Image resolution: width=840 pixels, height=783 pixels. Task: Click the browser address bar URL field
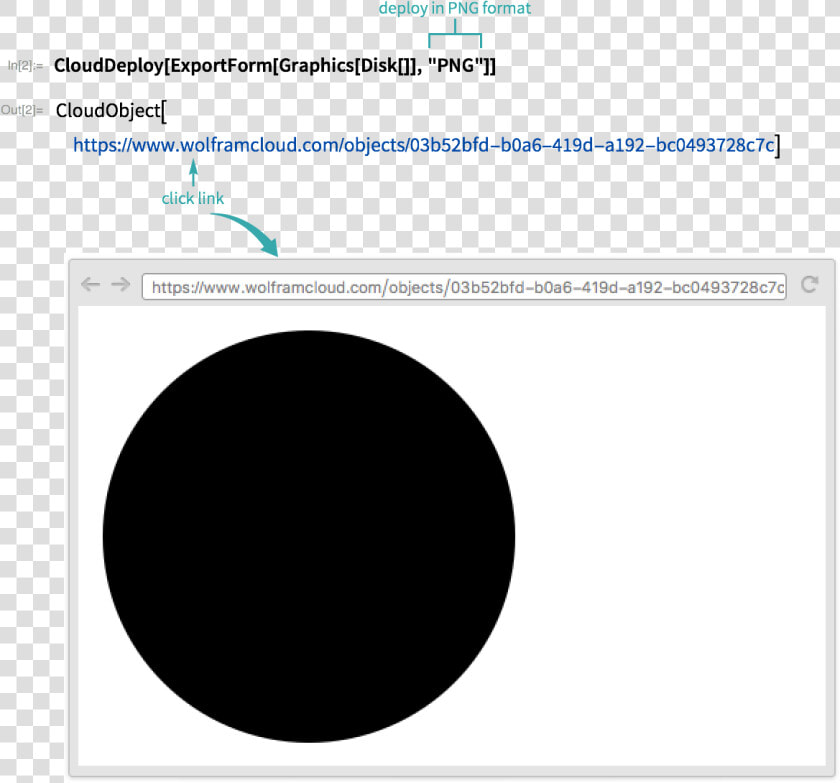464,287
